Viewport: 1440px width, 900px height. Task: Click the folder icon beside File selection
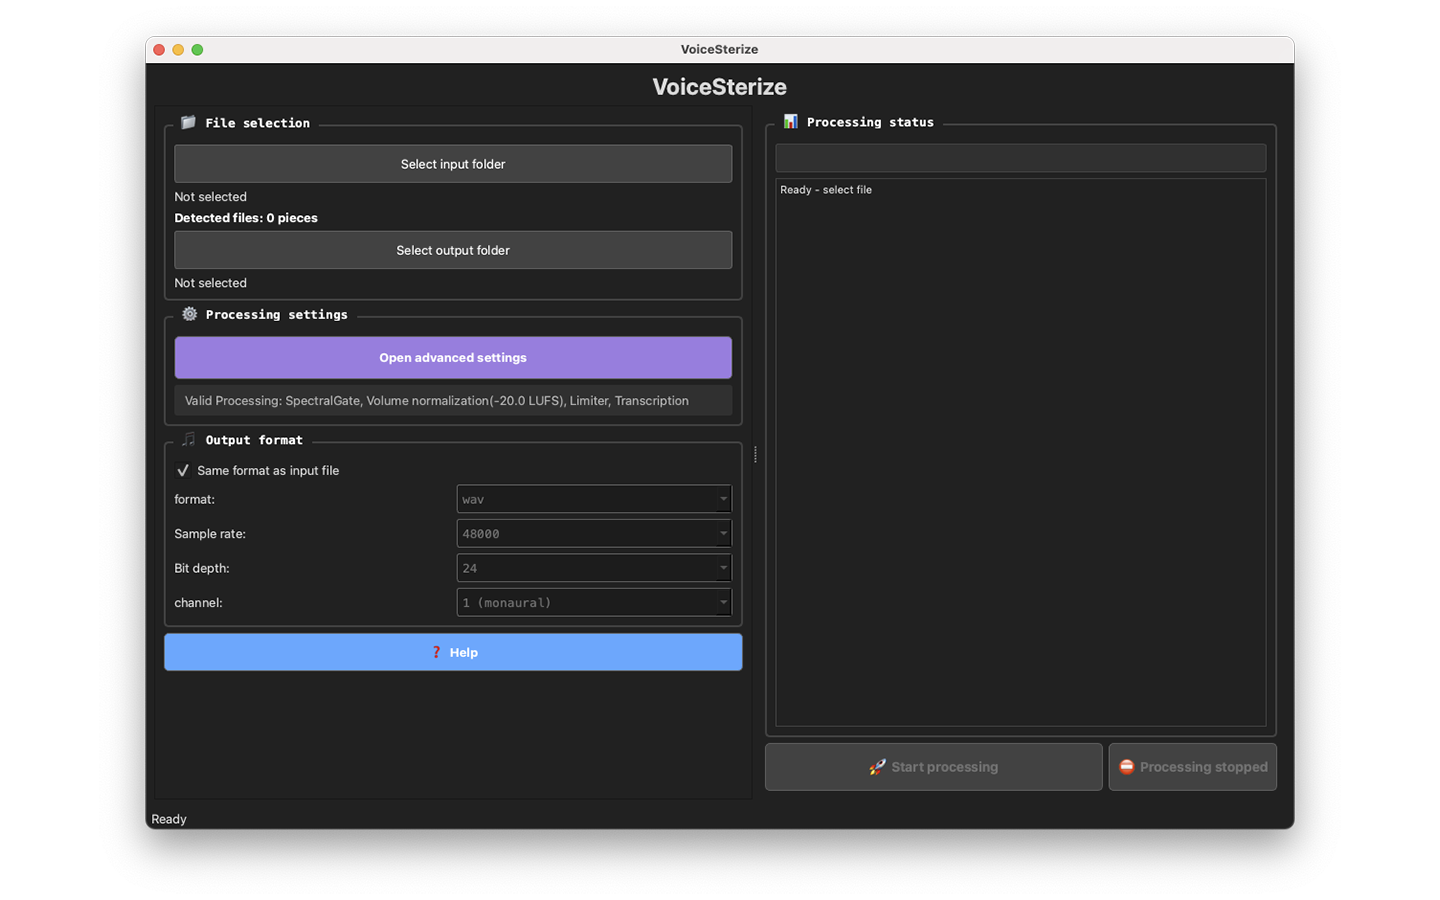click(188, 122)
